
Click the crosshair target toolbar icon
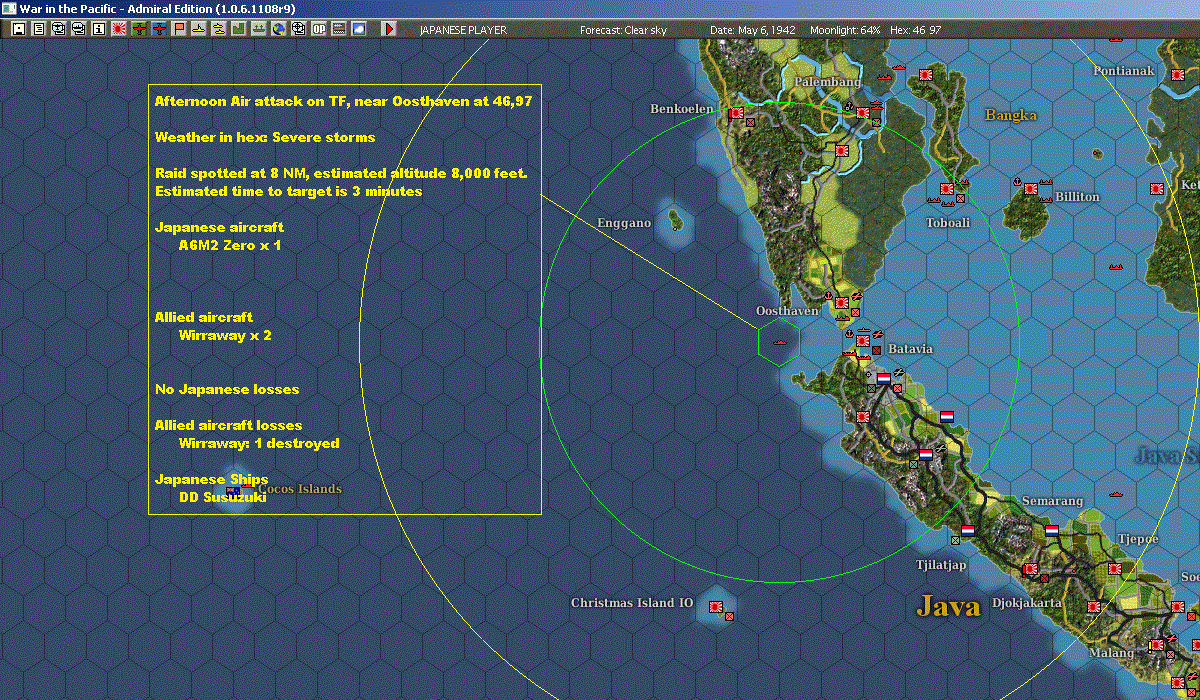click(x=298, y=29)
